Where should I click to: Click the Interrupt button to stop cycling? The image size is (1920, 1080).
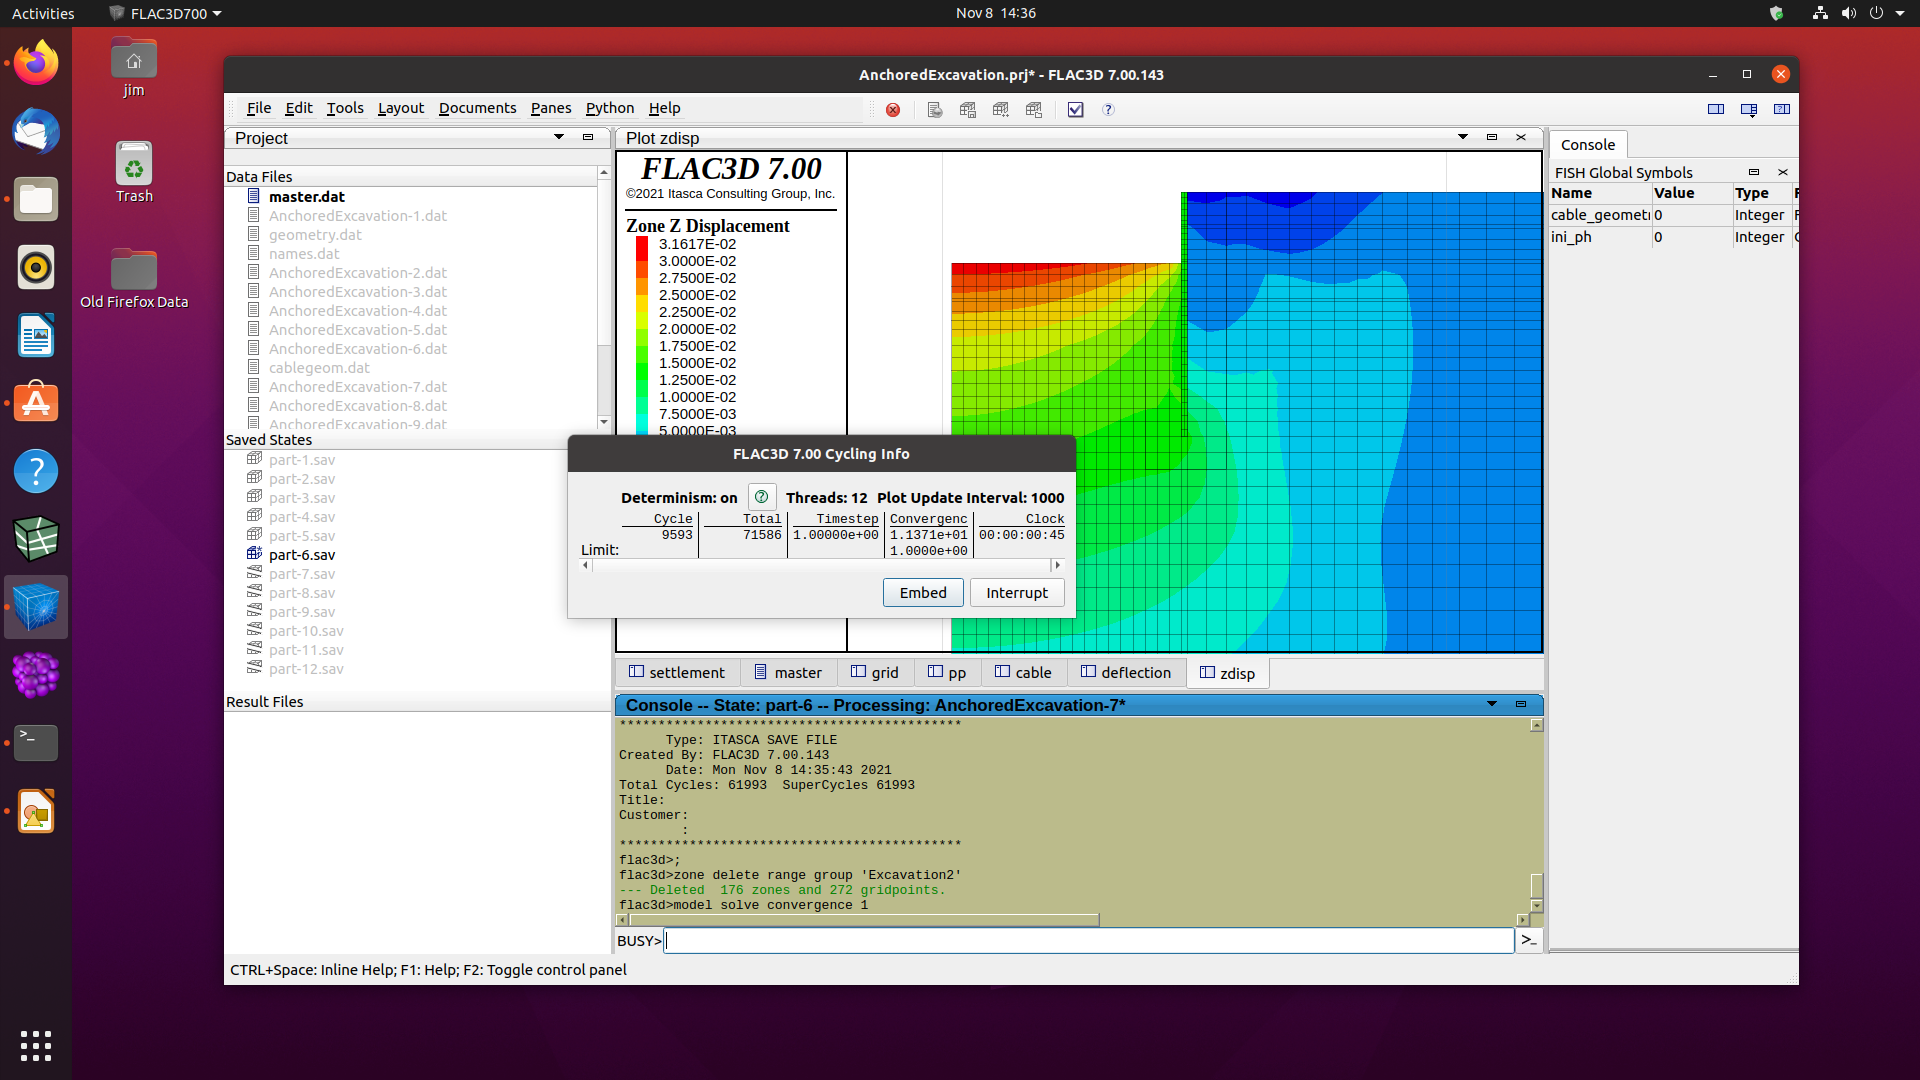1017,592
